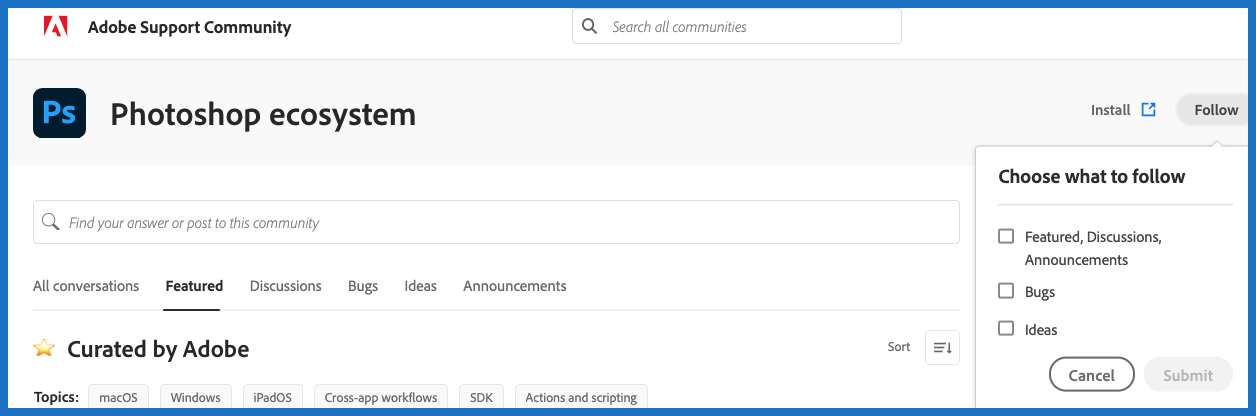The image size is (1256, 416).
Task: Click the external link icon beside Install
Action: point(1149,110)
